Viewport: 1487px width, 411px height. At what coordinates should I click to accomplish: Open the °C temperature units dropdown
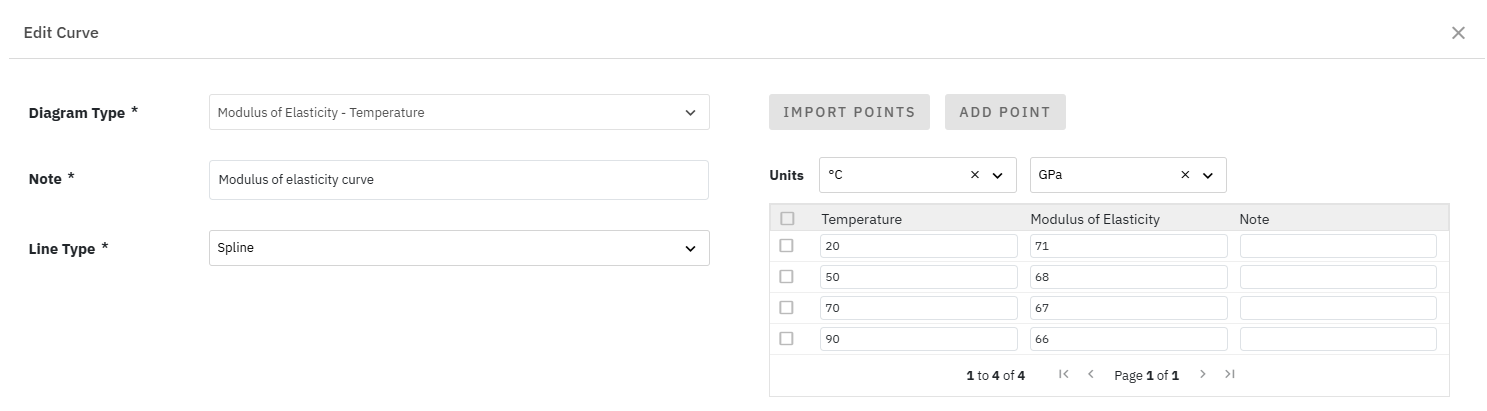[x=997, y=175]
